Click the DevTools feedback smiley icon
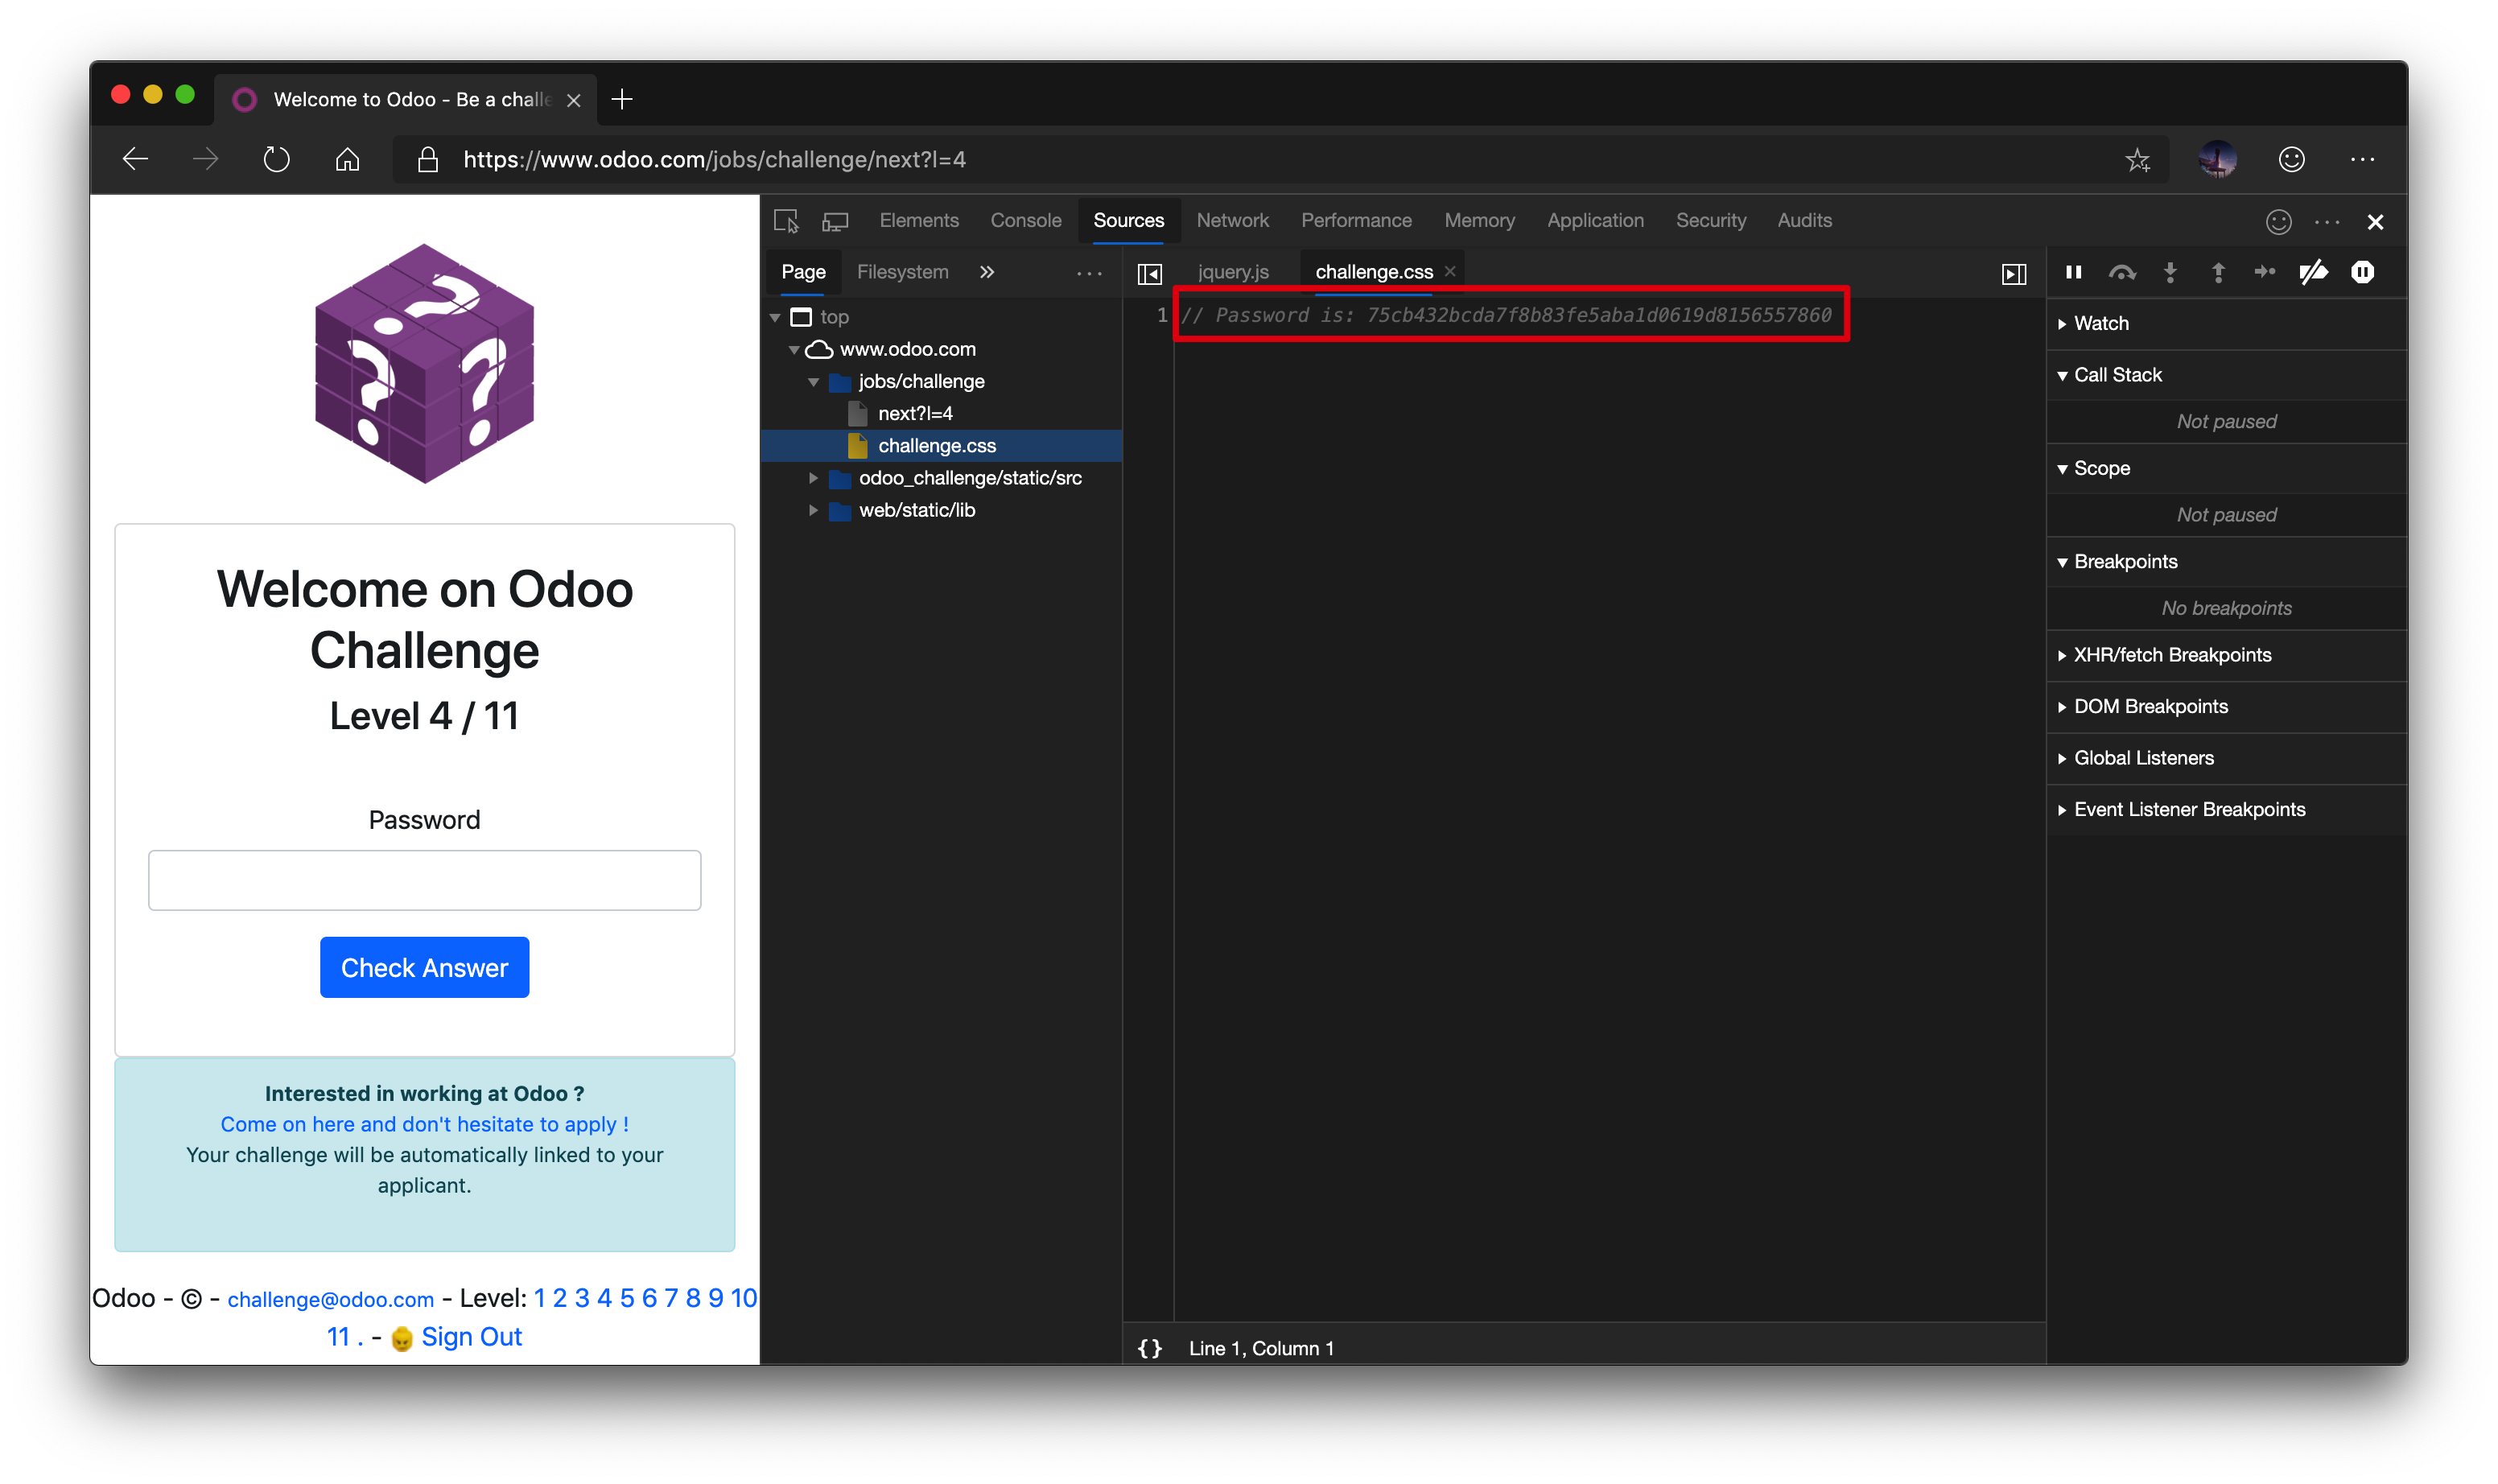Viewport: 2498px width, 1484px height. tap(2278, 222)
